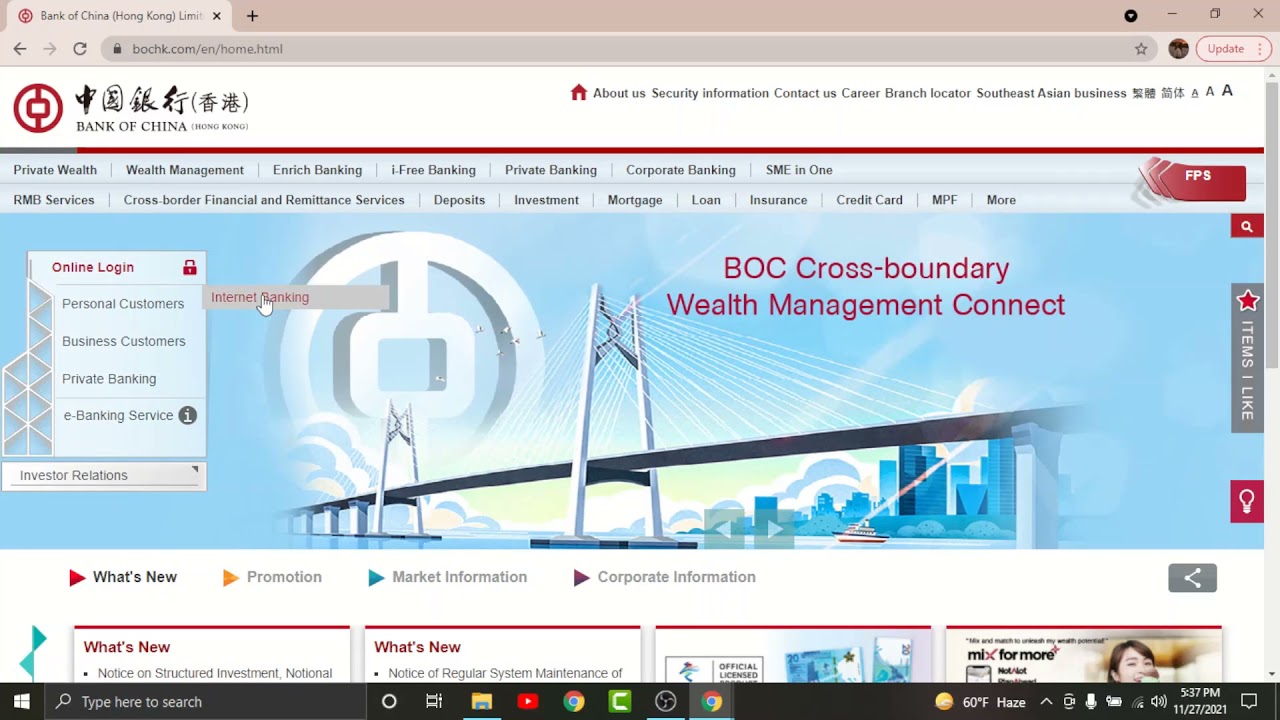1280x720 pixels.
Task: Select medium font size A
Action: point(1210,92)
